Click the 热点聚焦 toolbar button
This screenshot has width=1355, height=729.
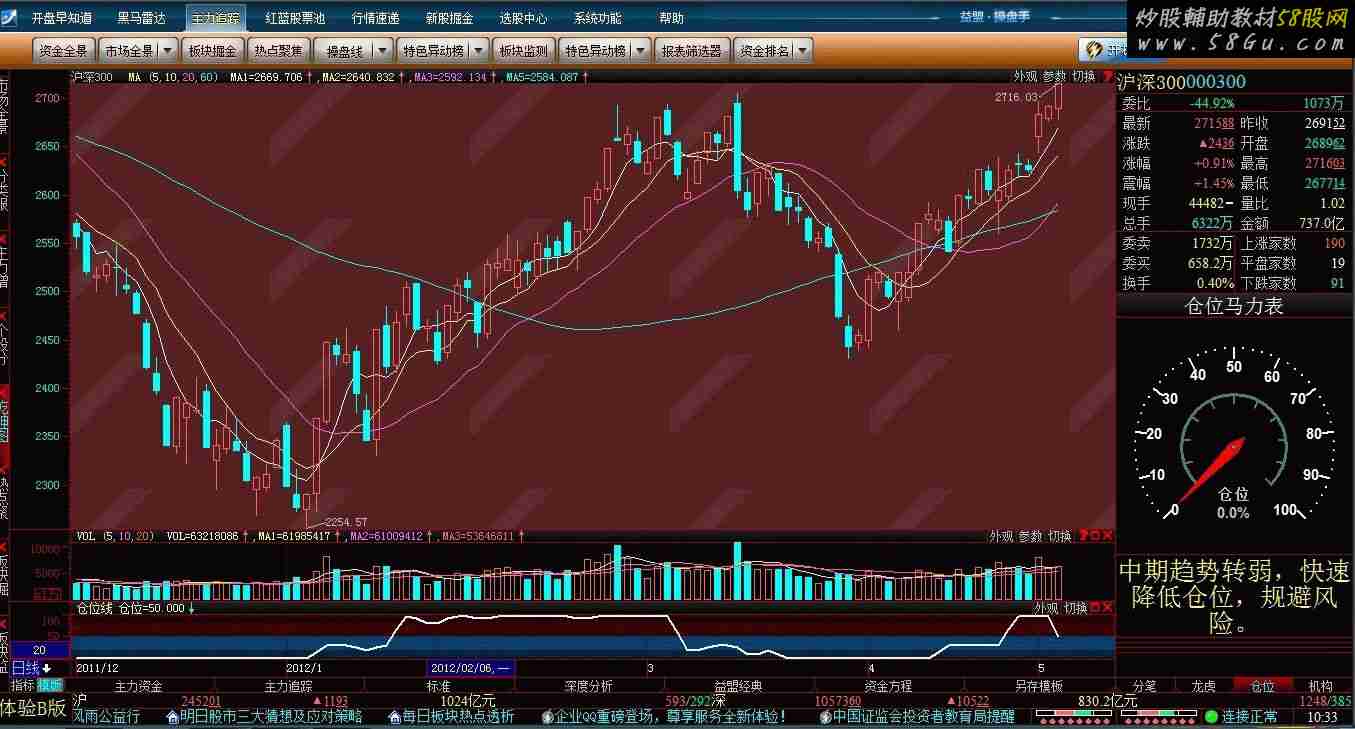(278, 50)
